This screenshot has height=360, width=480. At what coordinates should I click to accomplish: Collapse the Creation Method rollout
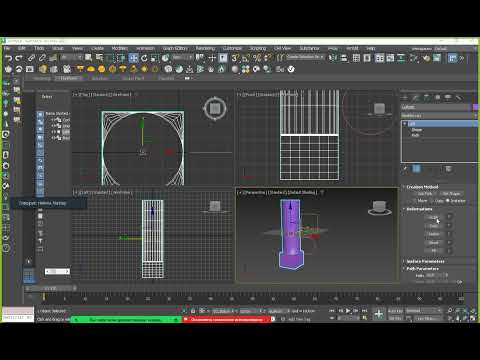pyautogui.click(x=422, y=187)
